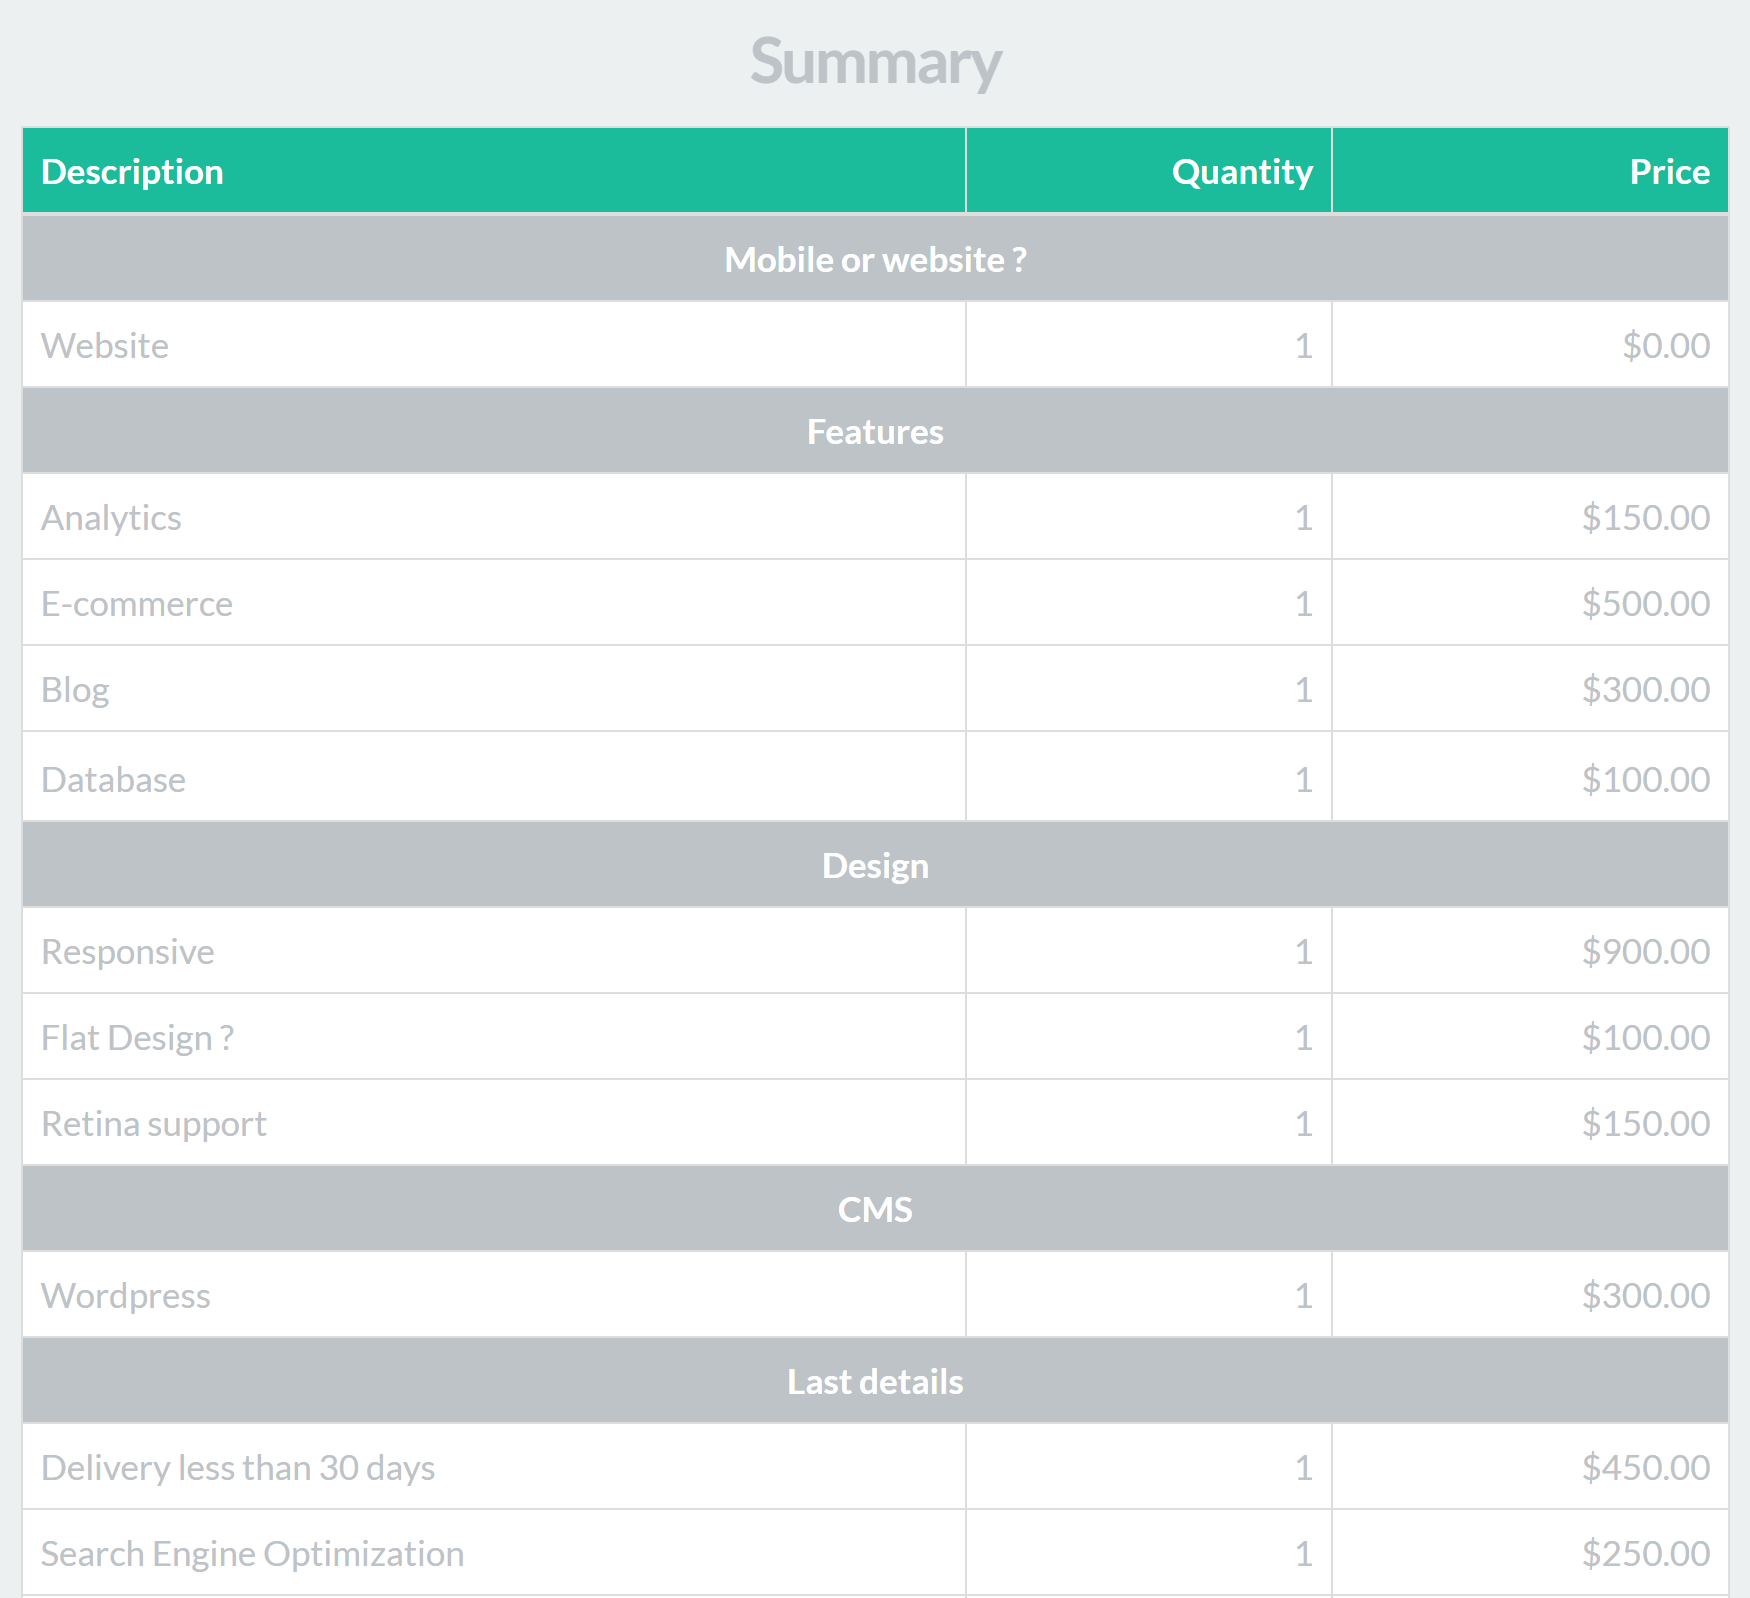Select the Retina support line item
1750x1598 pixels.
(x=153, y=1122)
